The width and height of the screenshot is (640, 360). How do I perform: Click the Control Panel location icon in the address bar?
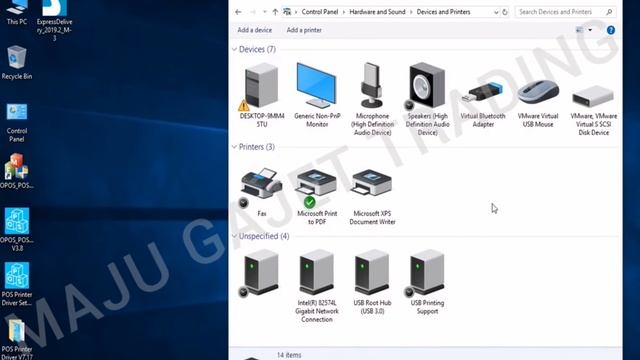[287, 12]
